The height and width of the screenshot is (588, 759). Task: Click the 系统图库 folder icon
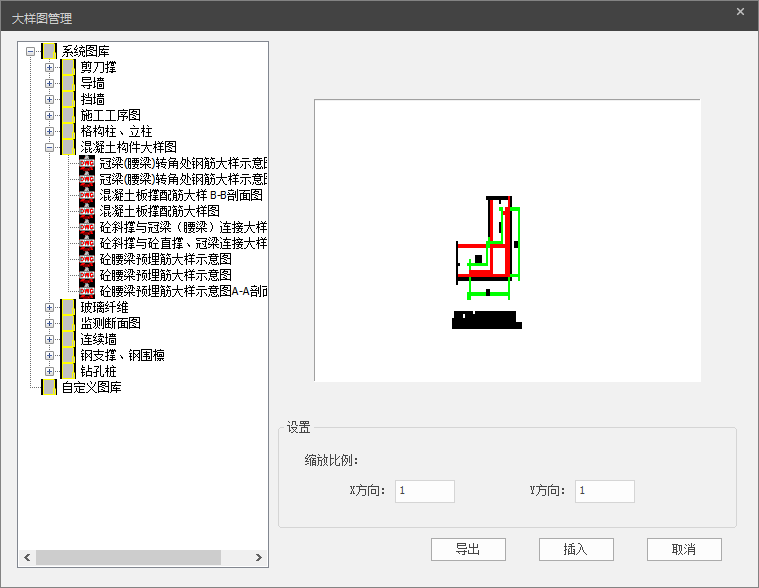click(49, 51)
